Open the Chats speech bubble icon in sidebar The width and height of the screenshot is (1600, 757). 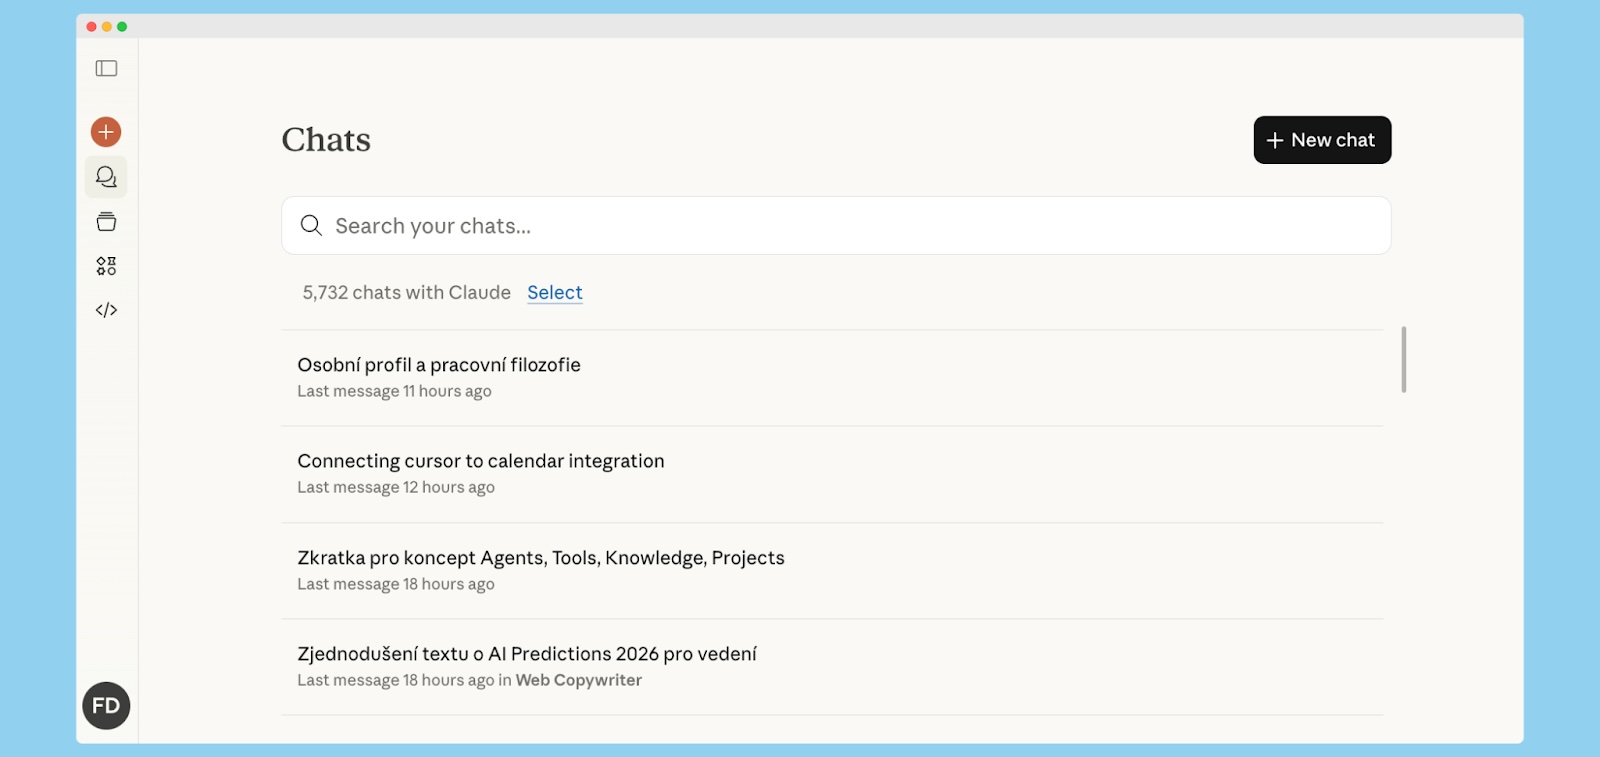(106, 177)
